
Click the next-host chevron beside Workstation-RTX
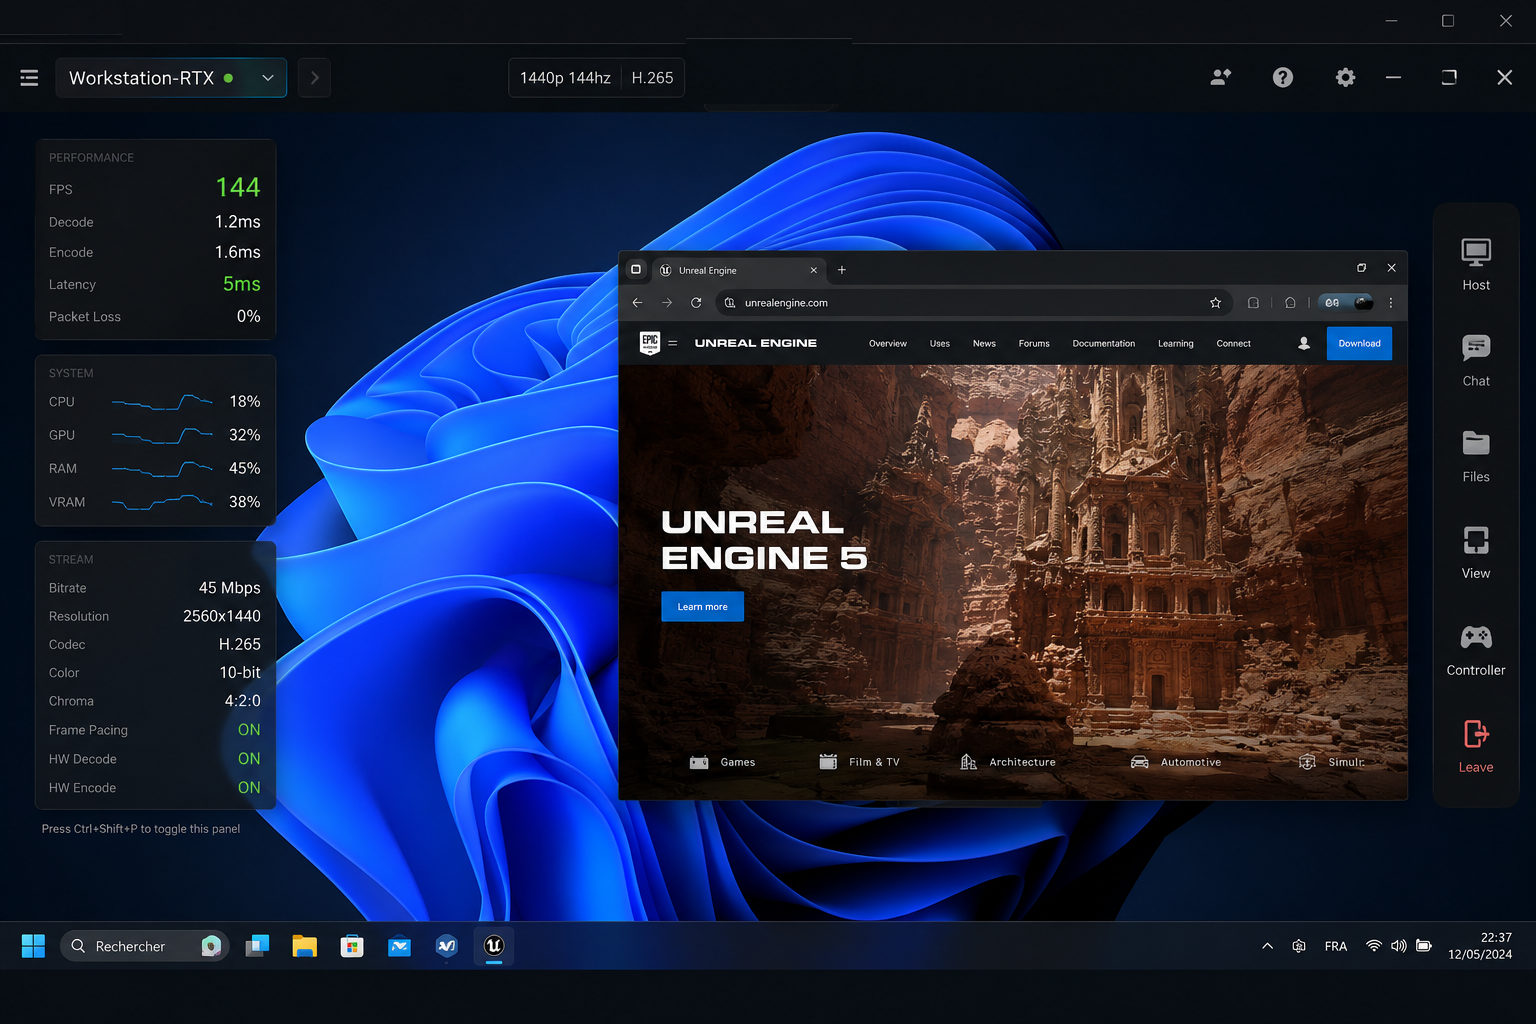pos(314,78)
